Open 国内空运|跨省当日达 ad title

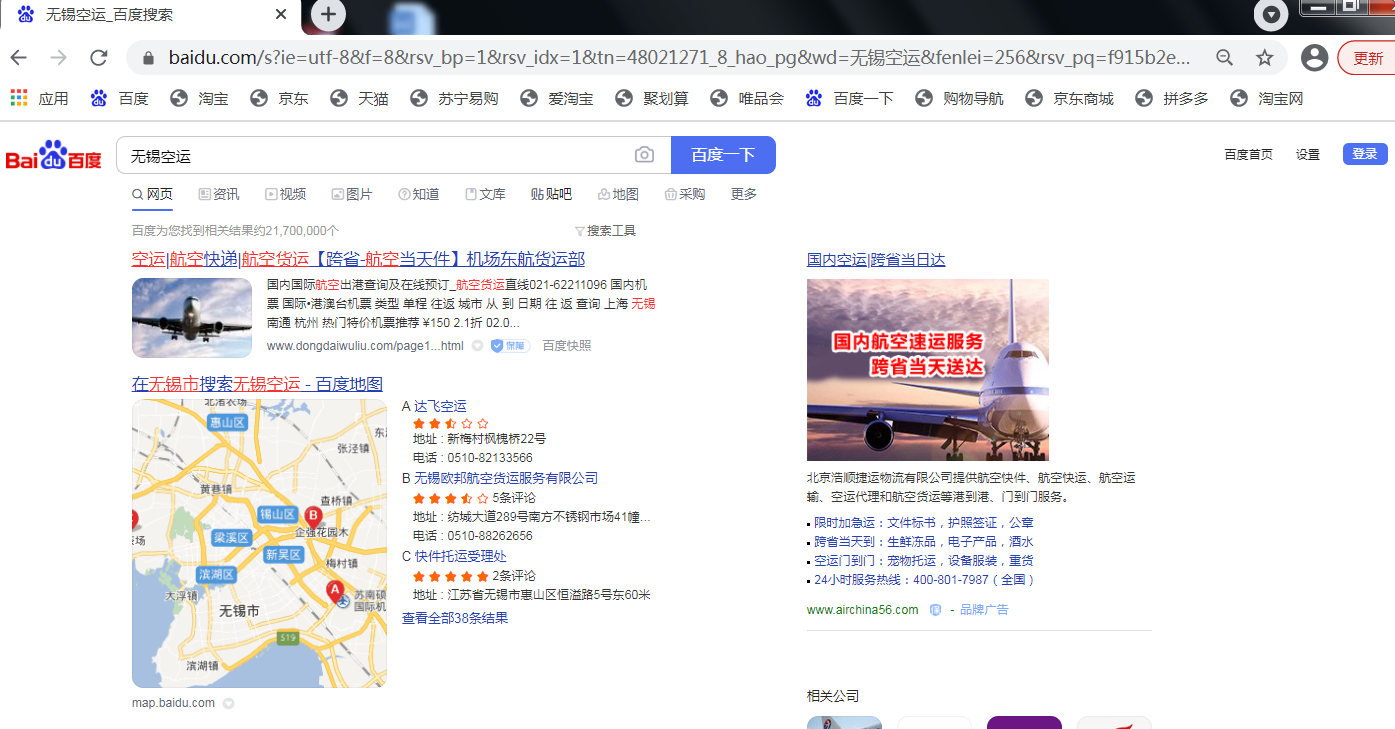click(876, 260)
